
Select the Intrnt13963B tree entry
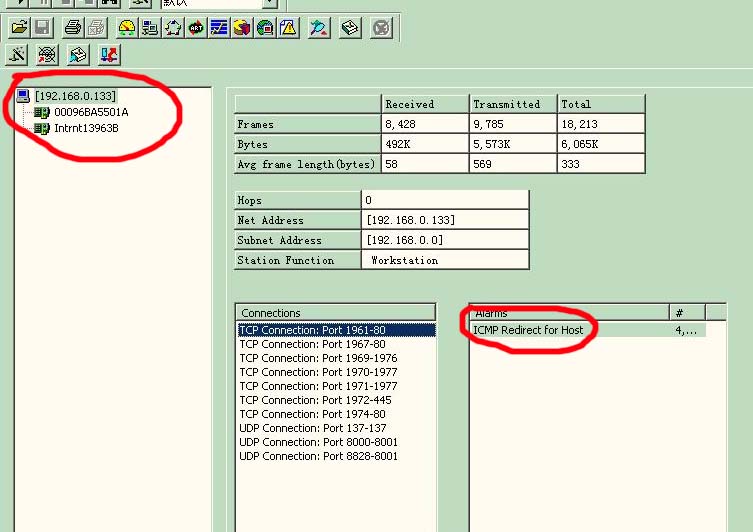pos(86,128)
